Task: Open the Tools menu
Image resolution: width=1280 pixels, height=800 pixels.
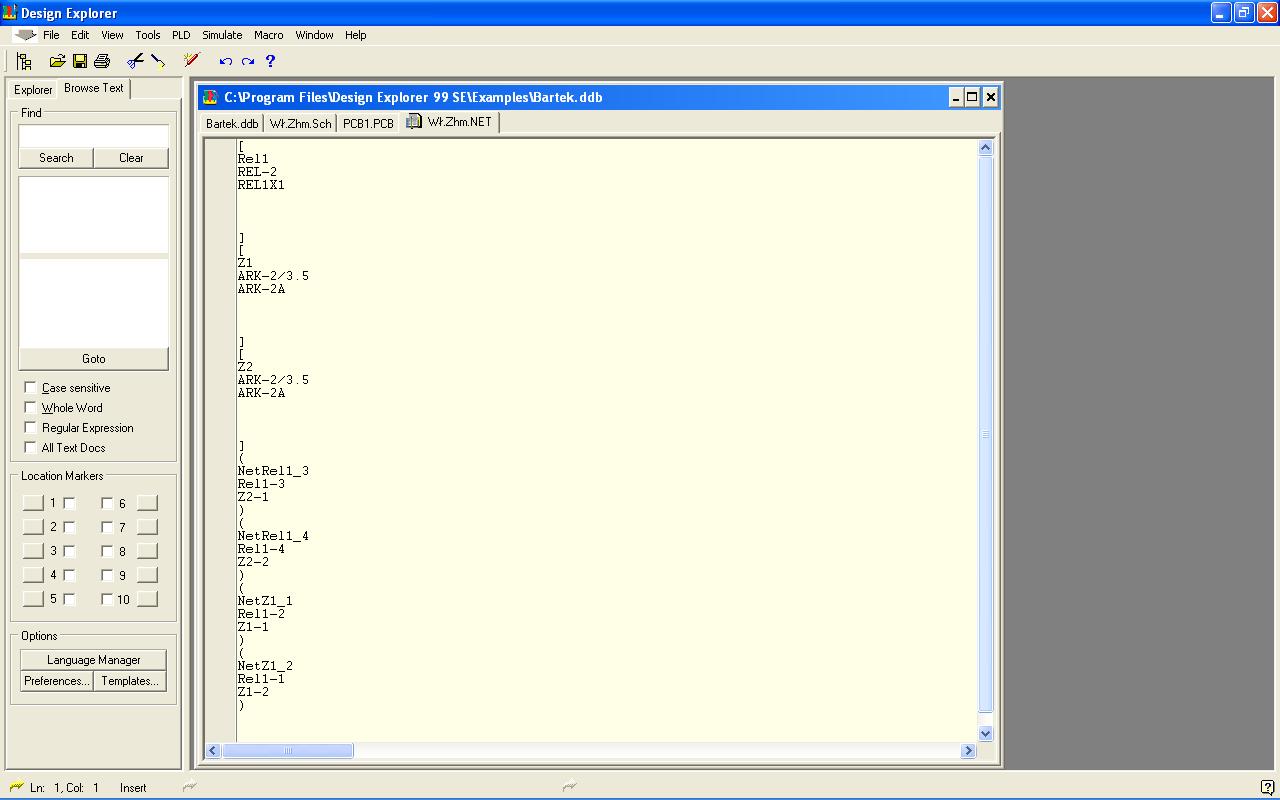Action: point(148,35)
